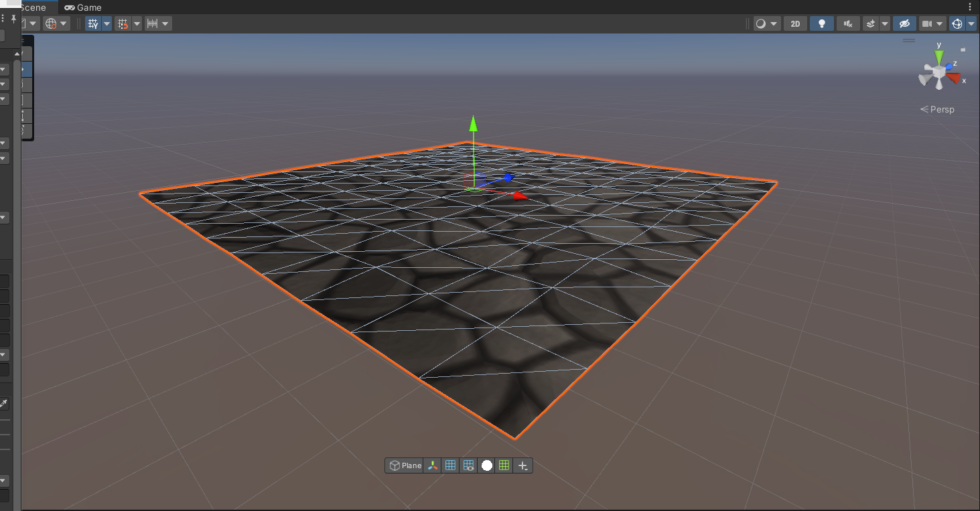Image resolution: width=980 pixels, height=511 pixels.
Task: Click the plus-minus icon in overlay toolbar
Action: click(x=522, y=465)
